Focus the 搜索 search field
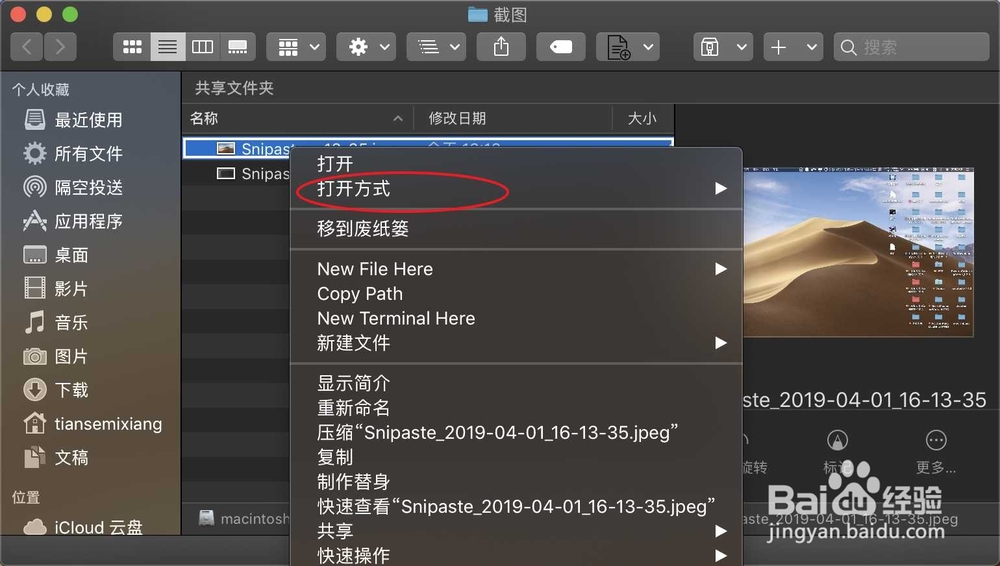Screen dimensions: 1000x566 pyautogui.click(x=911, y=47)
